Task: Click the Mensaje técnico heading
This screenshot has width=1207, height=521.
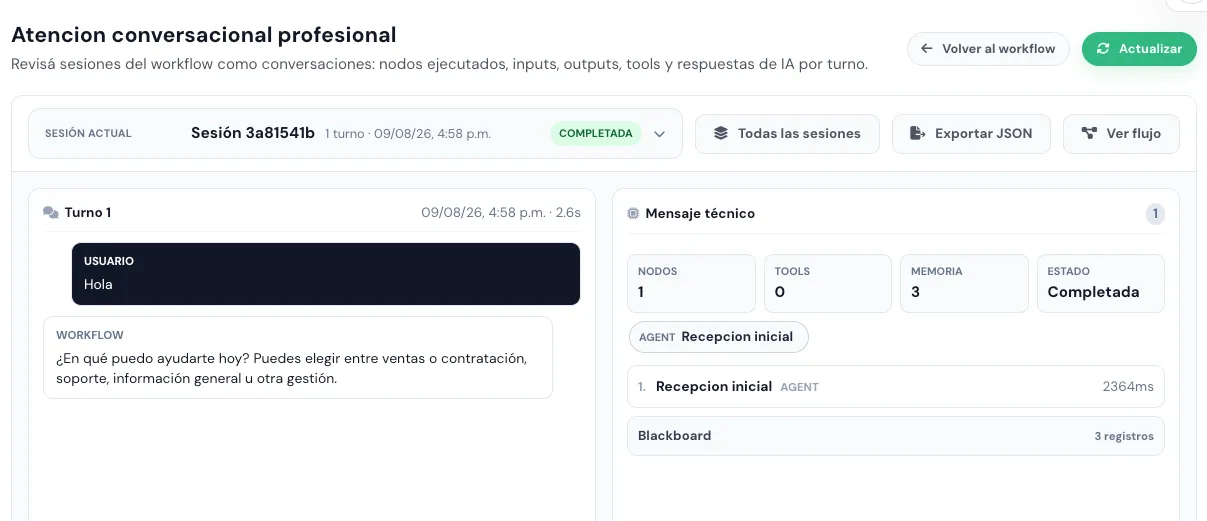Action: click(700, 213)
